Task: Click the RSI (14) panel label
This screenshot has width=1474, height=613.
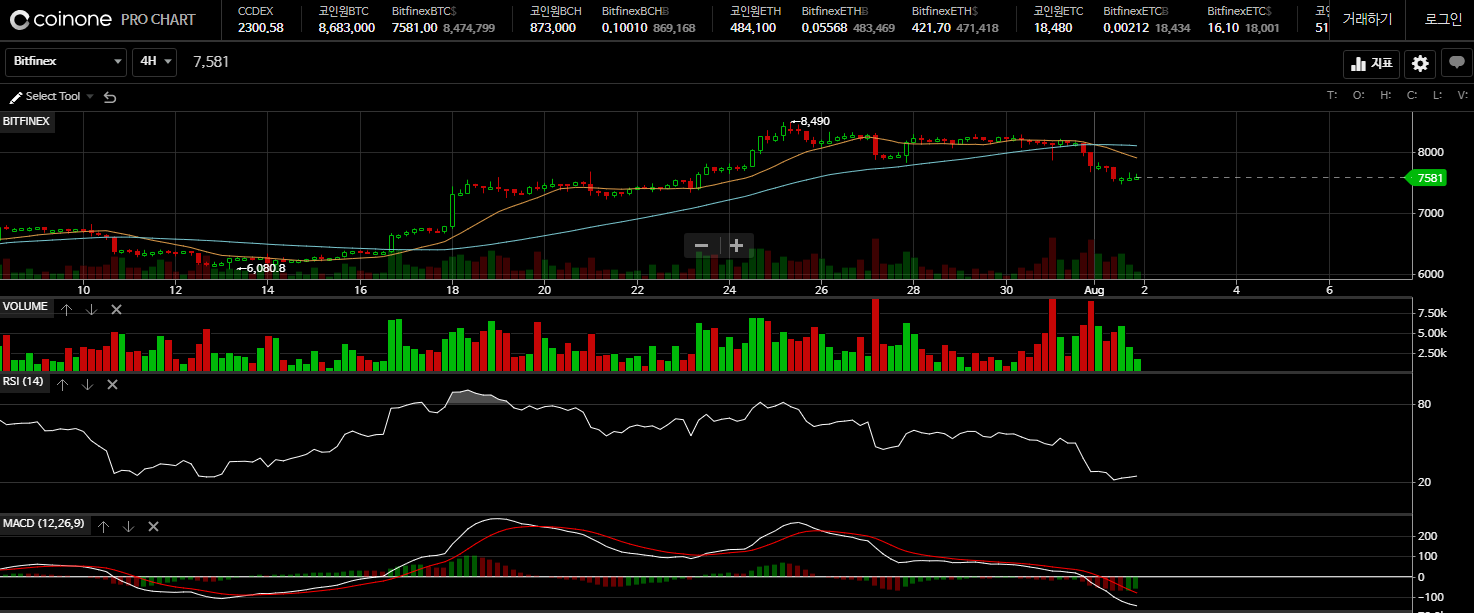Action: pos(23,382)
